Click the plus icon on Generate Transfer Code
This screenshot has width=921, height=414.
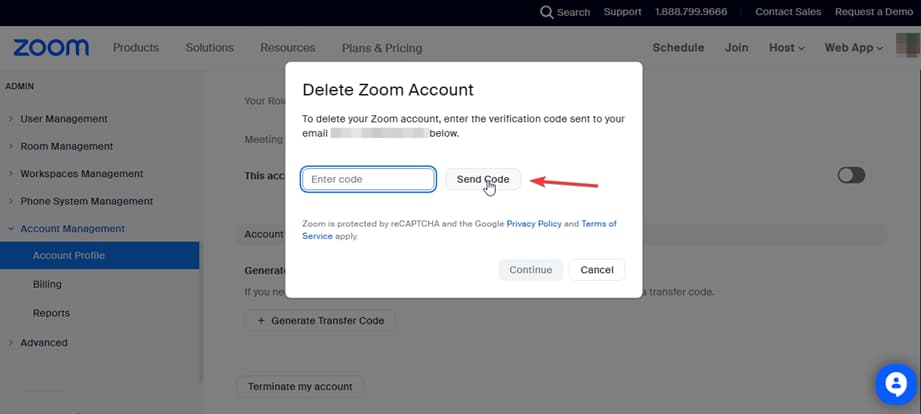pyautogui.click(x=262, y=321)
